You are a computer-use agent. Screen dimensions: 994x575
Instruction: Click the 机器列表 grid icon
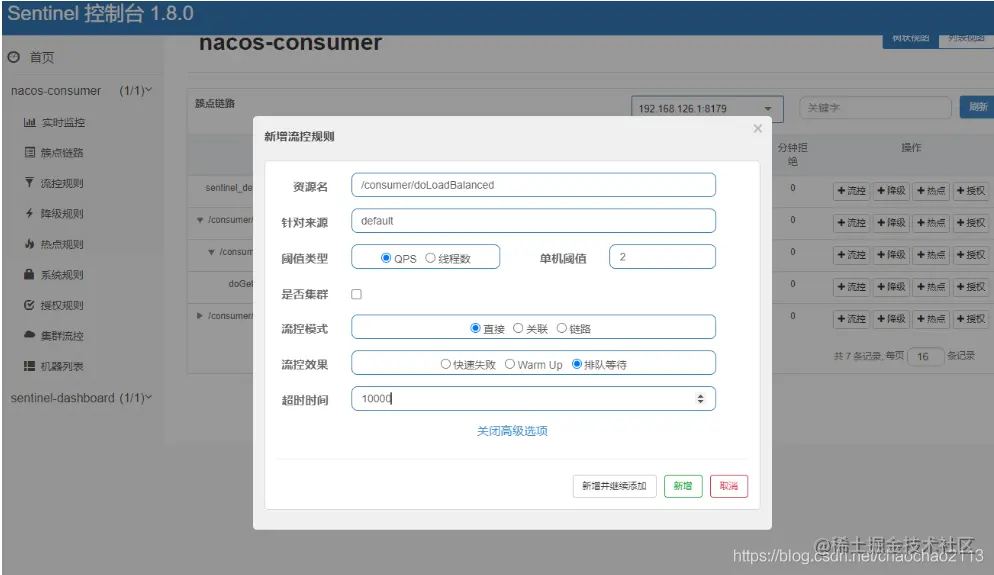(29, 366)
